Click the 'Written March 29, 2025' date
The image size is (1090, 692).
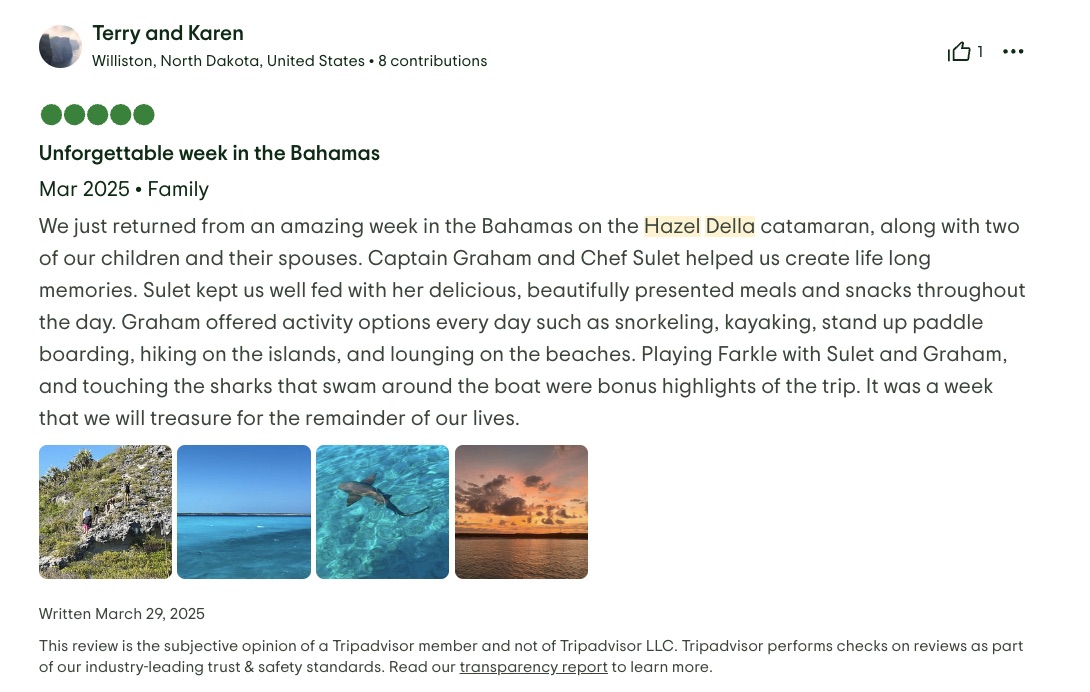pyautogui.click(x=122, y=614)
